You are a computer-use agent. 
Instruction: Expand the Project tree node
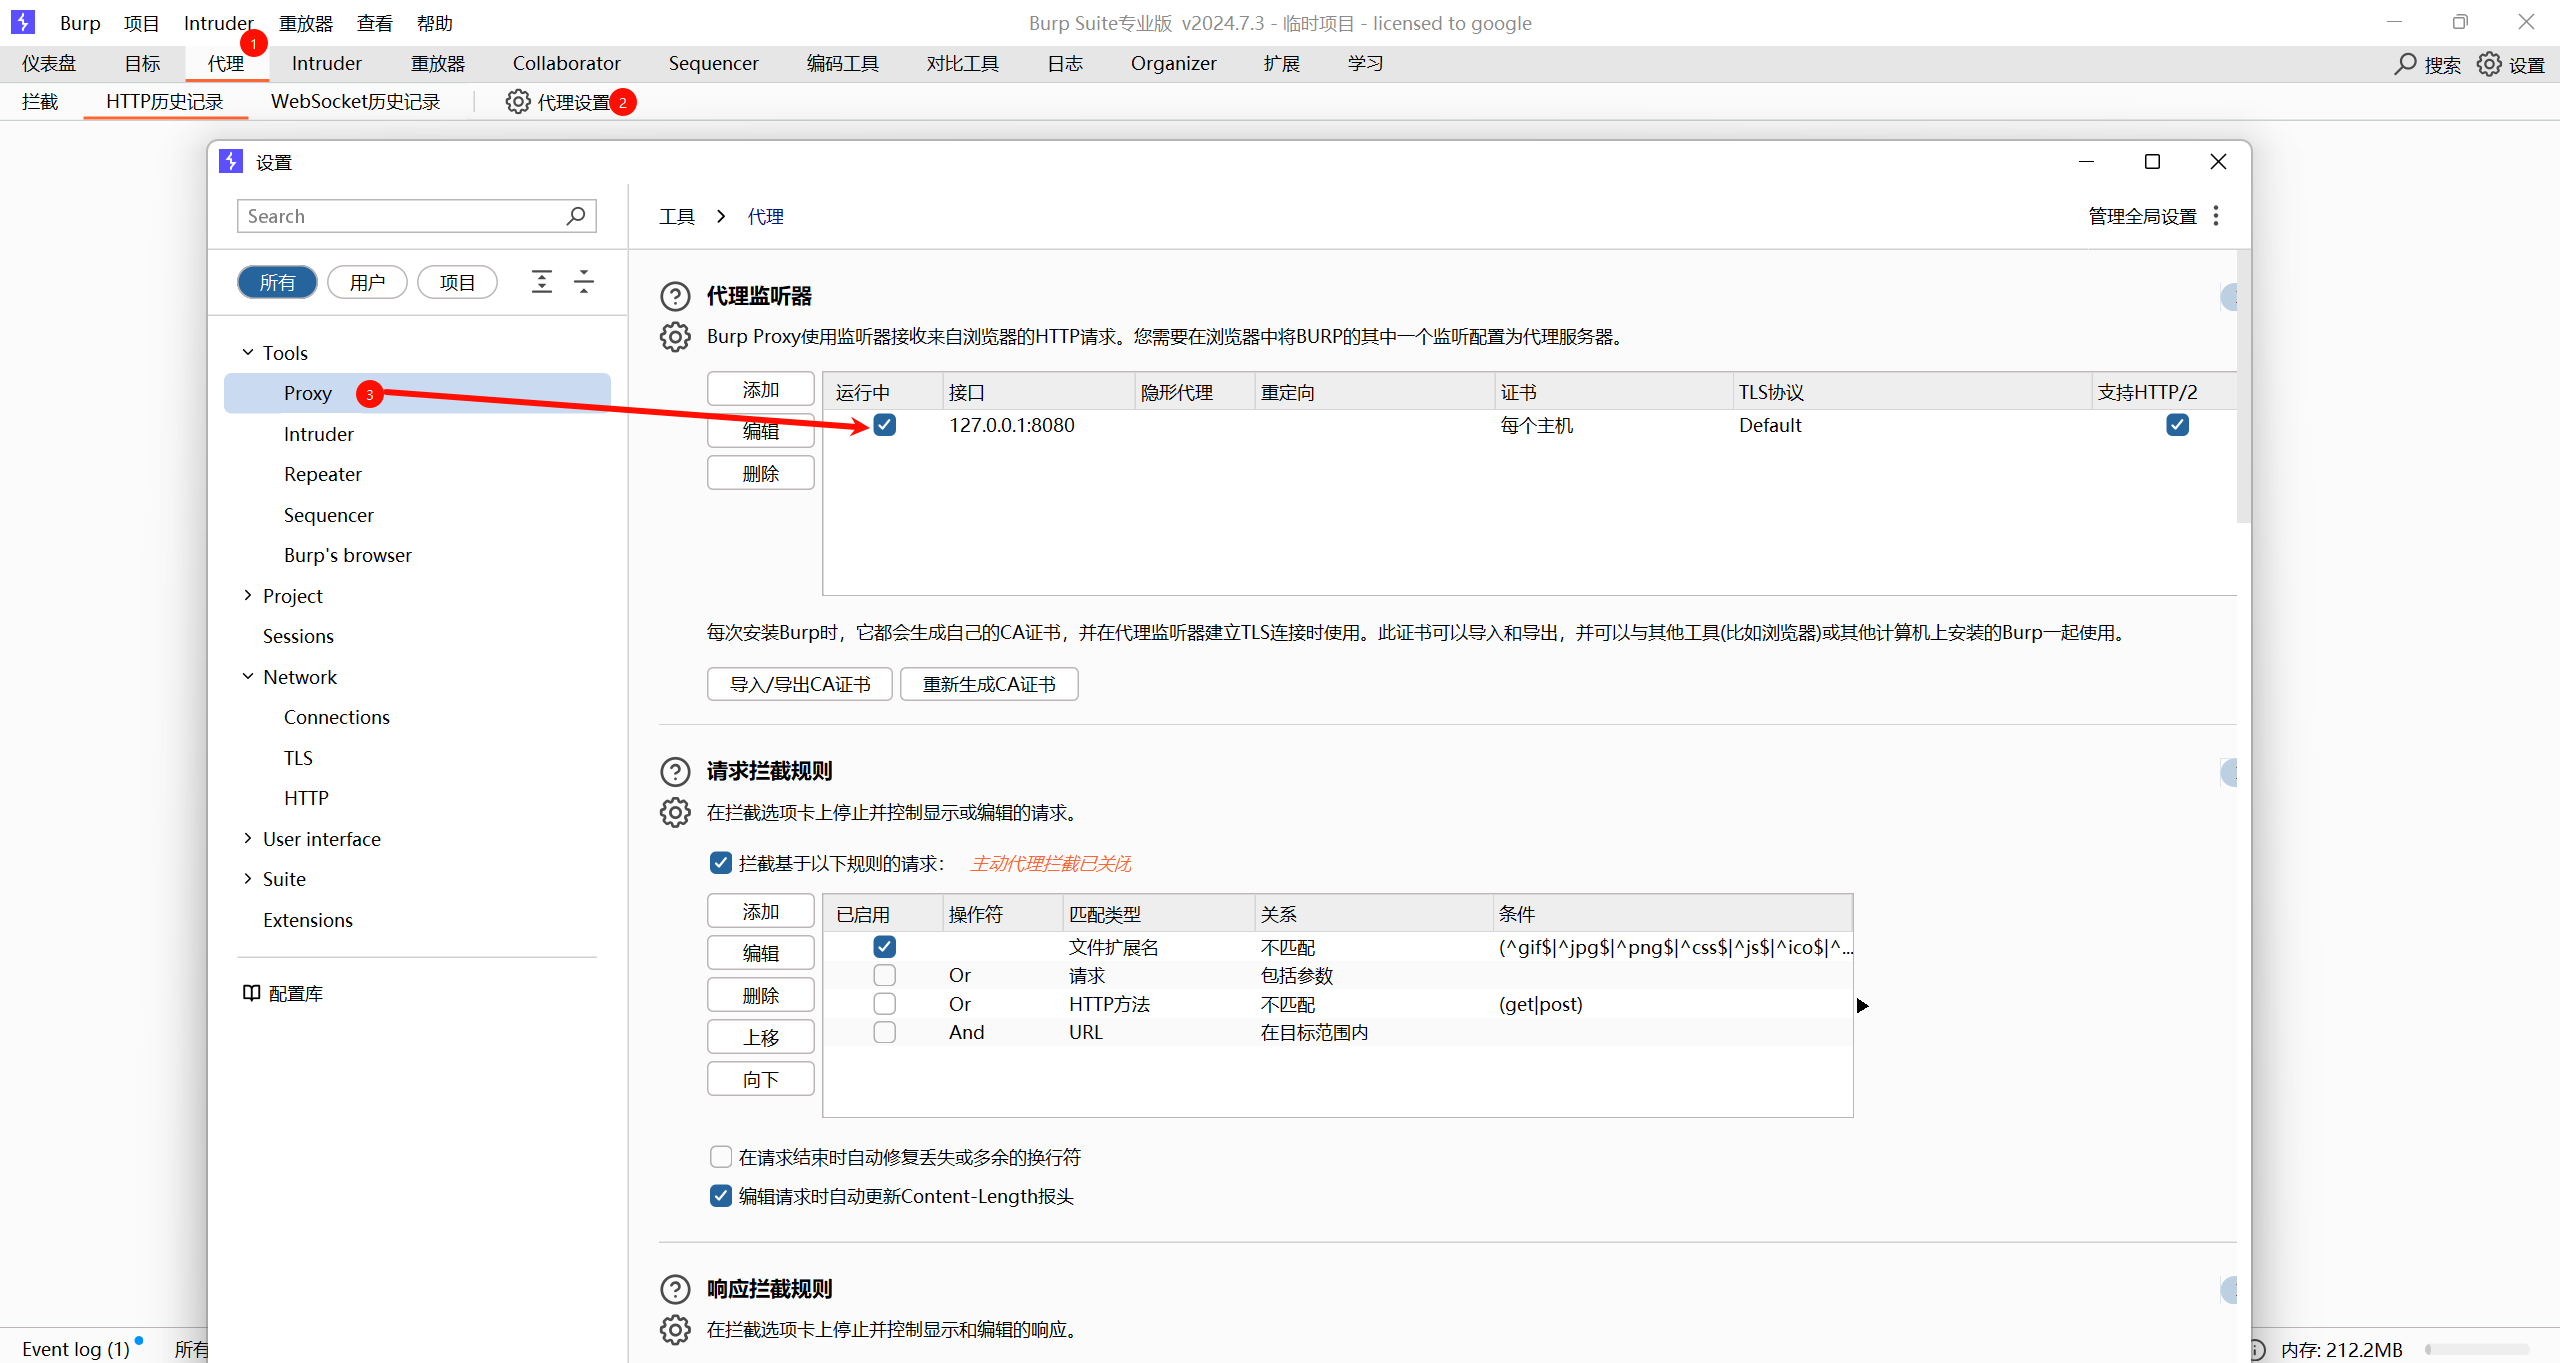click(248, 596)
